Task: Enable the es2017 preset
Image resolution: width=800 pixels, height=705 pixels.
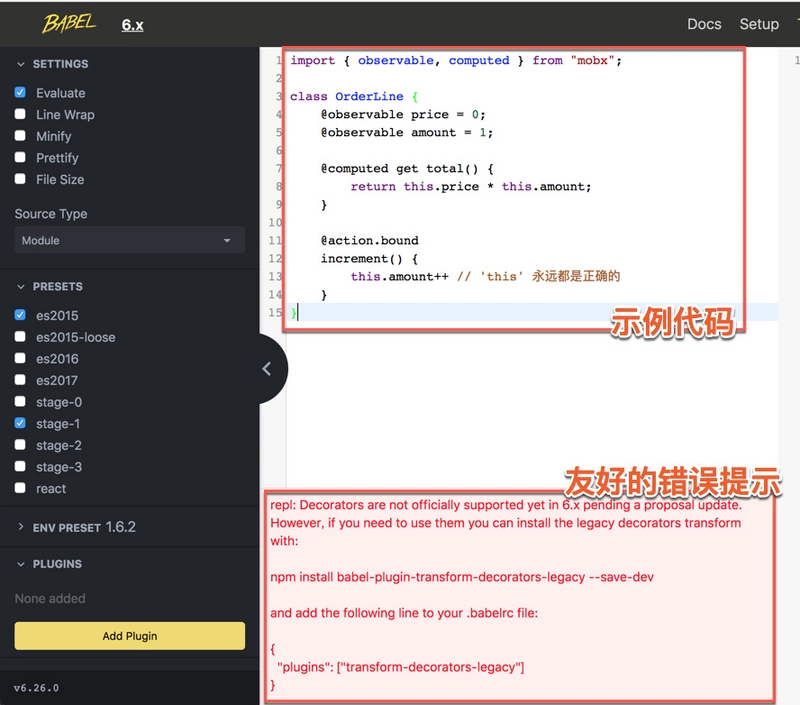Action: pyautogui.click(x=20, y=380)
